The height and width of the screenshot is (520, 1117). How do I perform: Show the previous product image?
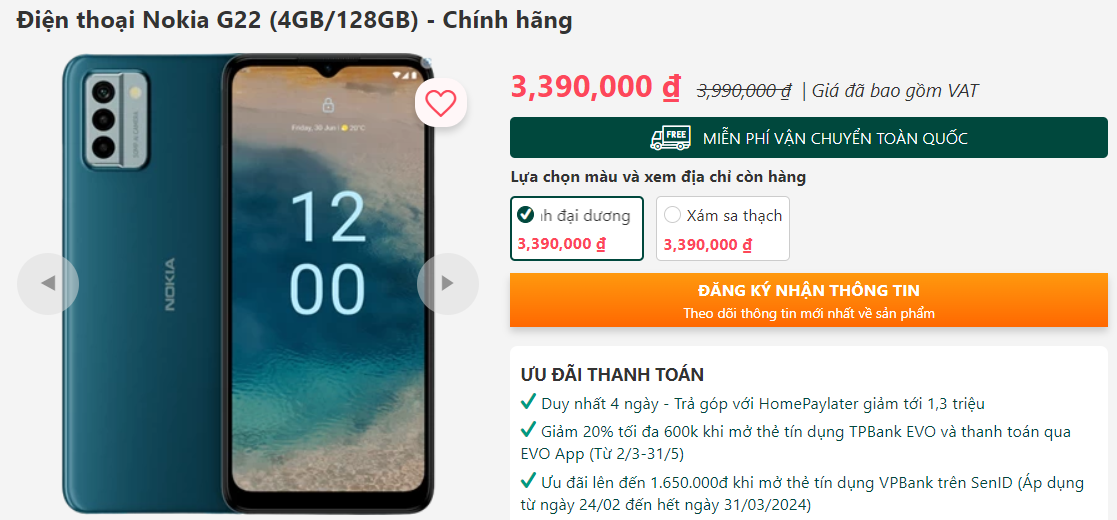pos(48,284)
